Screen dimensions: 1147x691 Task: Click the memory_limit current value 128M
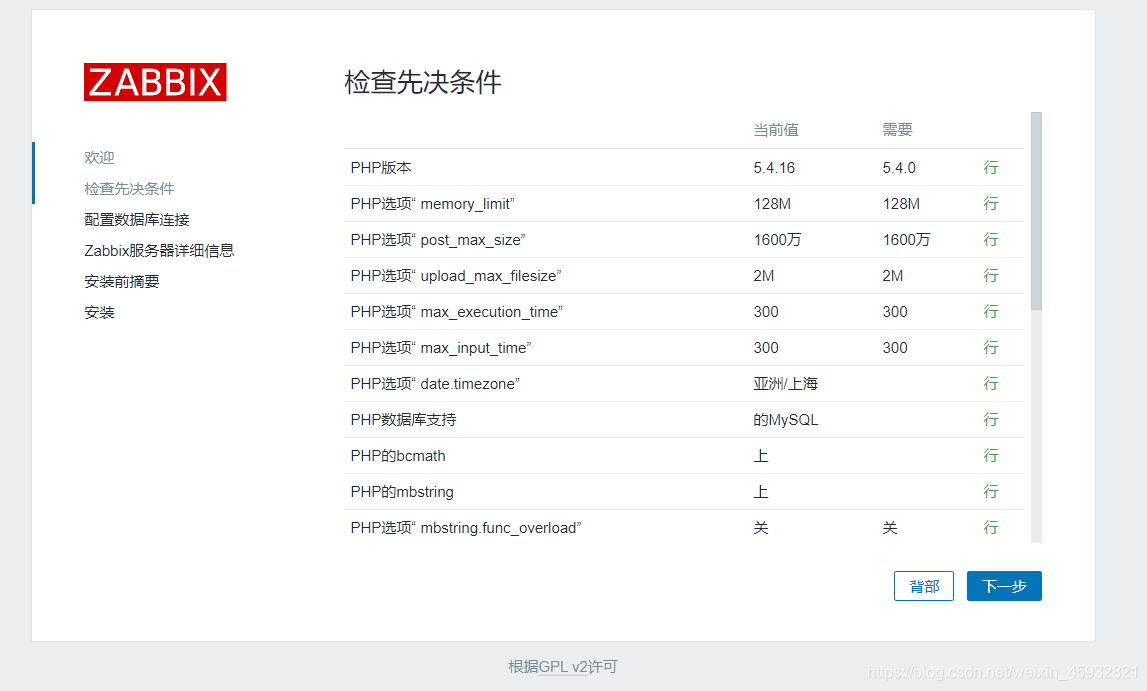point(772,204)
